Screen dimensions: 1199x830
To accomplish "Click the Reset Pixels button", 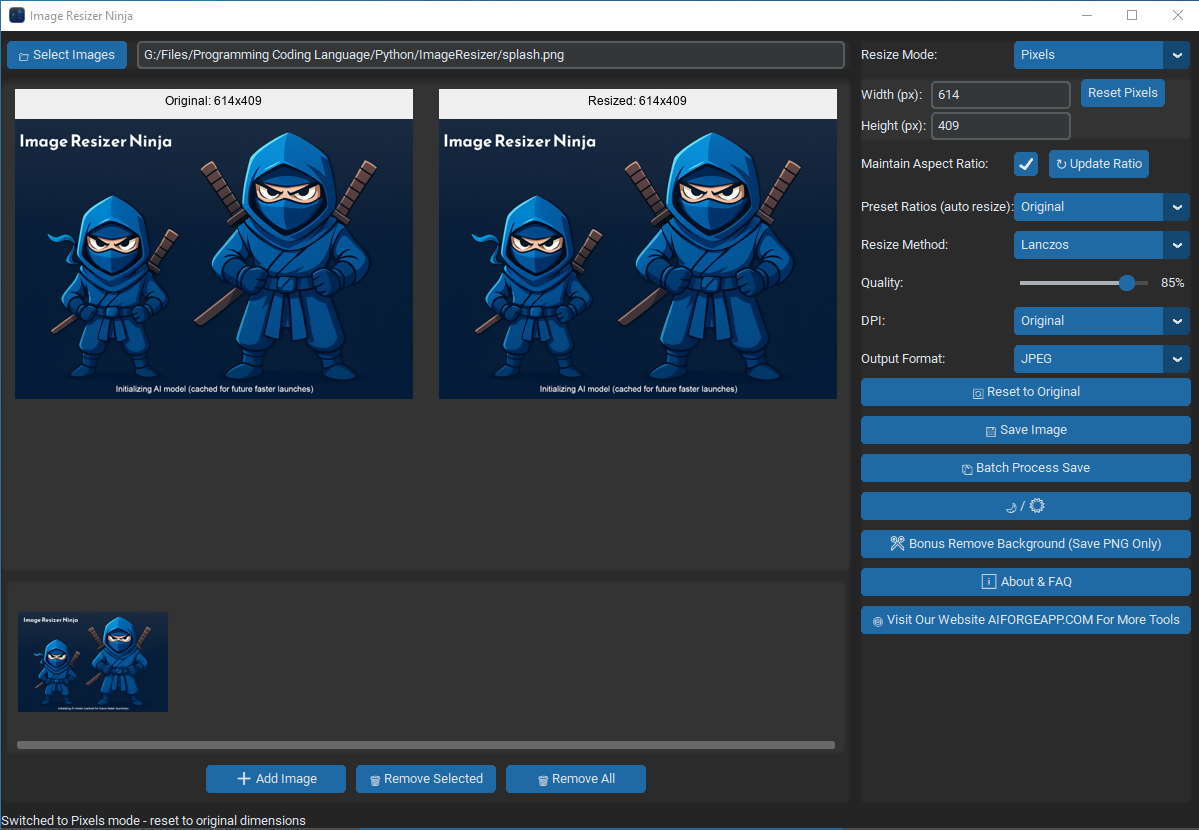I will coord(1122,93).
